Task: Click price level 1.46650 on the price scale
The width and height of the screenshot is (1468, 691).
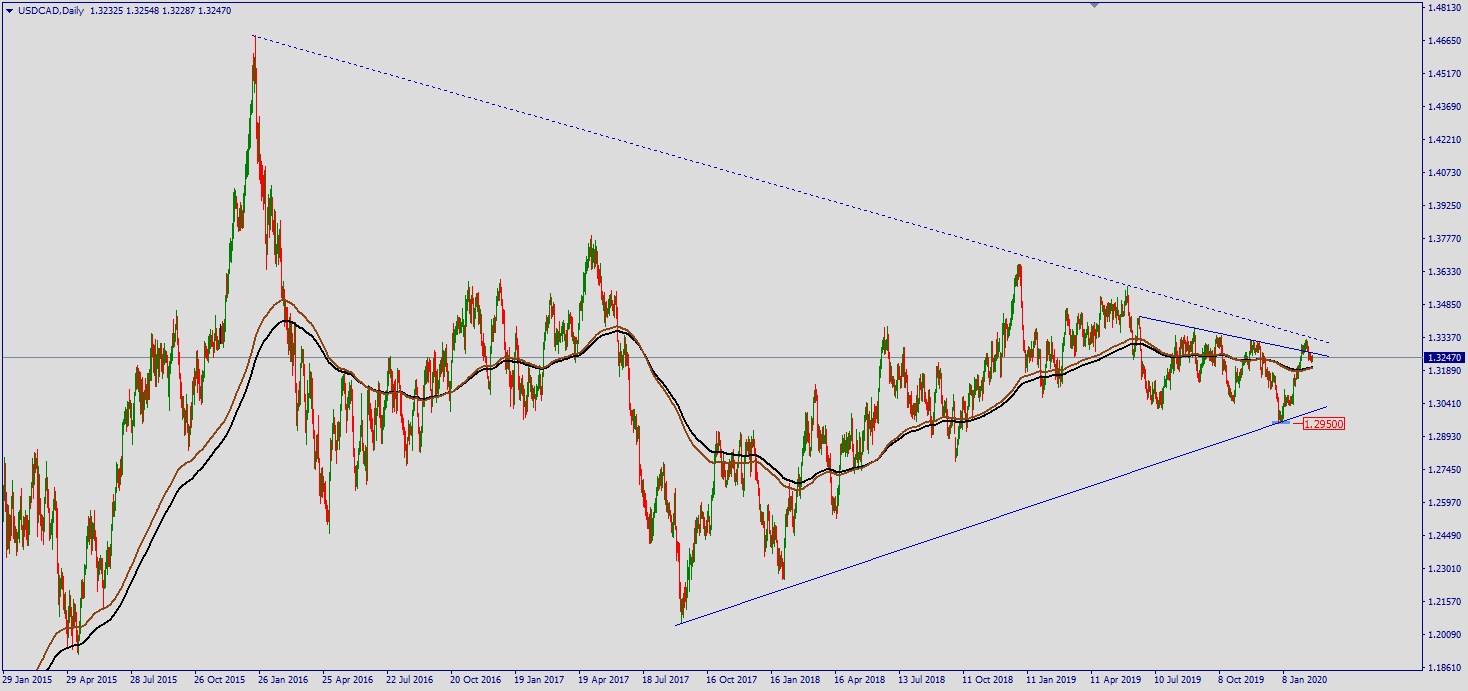Action: 1446,41
